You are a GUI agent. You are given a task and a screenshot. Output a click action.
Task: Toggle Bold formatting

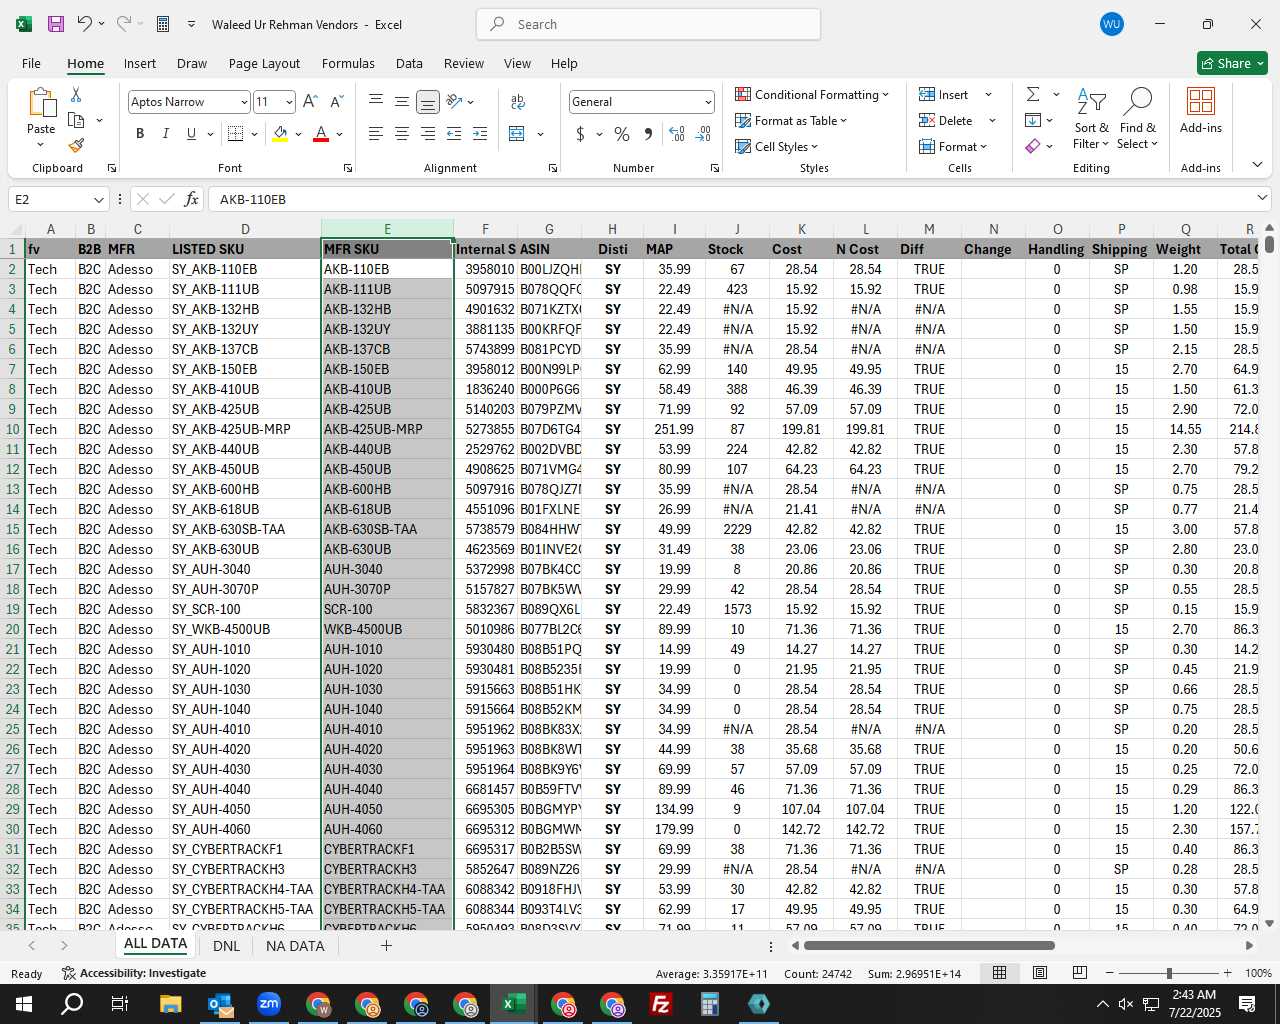pyautogui.click(x=140, y=133)
